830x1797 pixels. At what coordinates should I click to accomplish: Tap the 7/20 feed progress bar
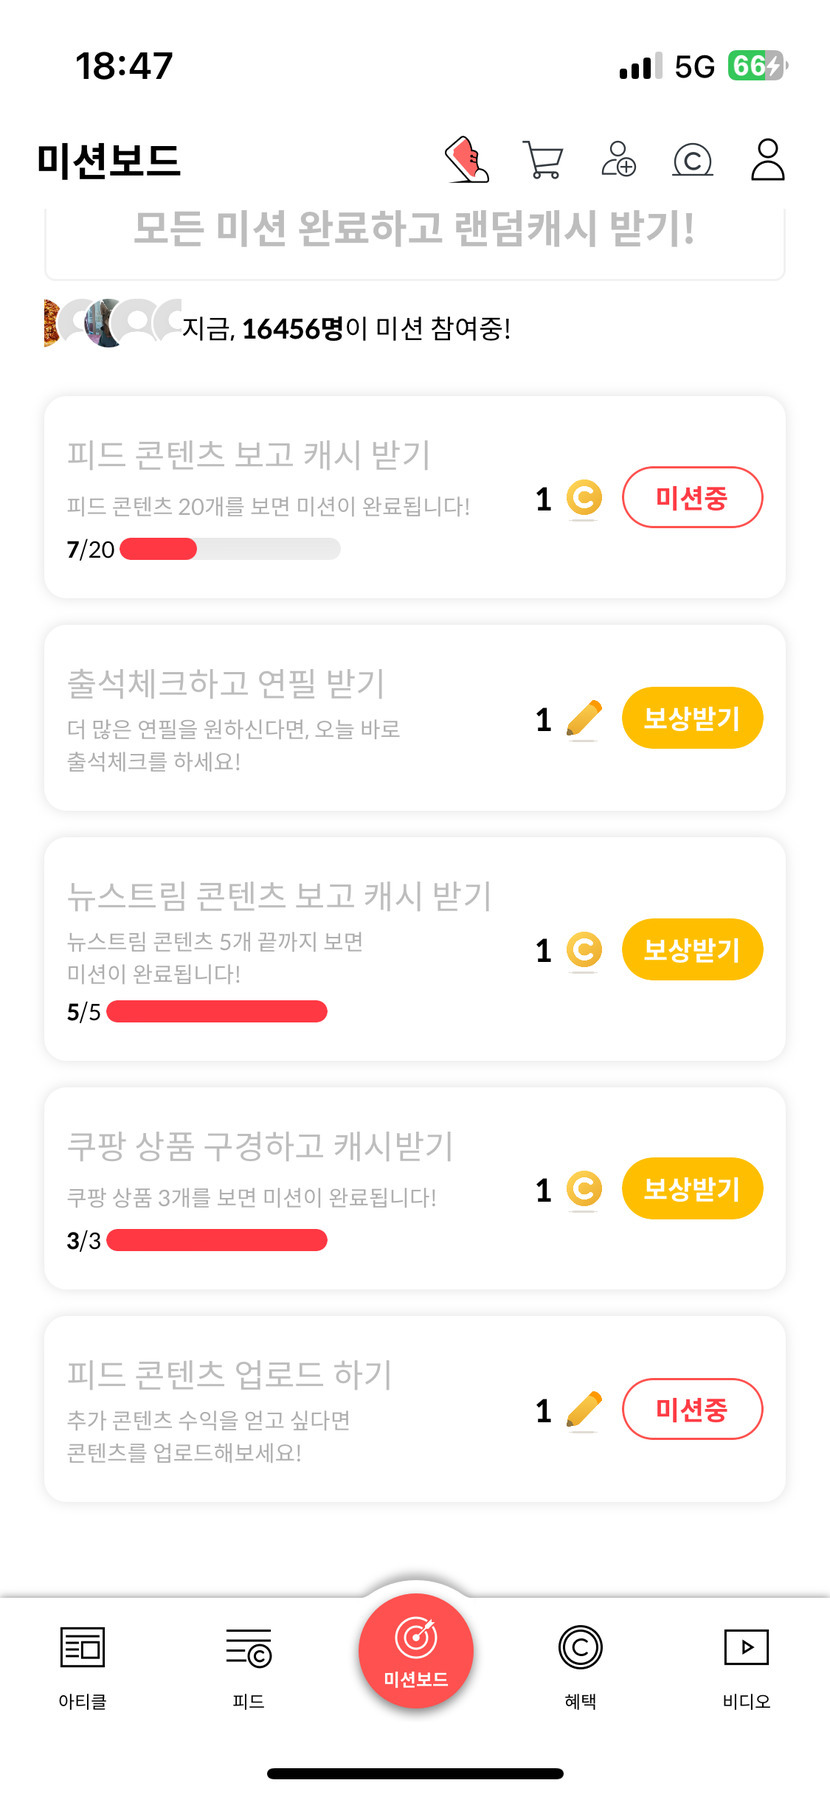point(230,549)
